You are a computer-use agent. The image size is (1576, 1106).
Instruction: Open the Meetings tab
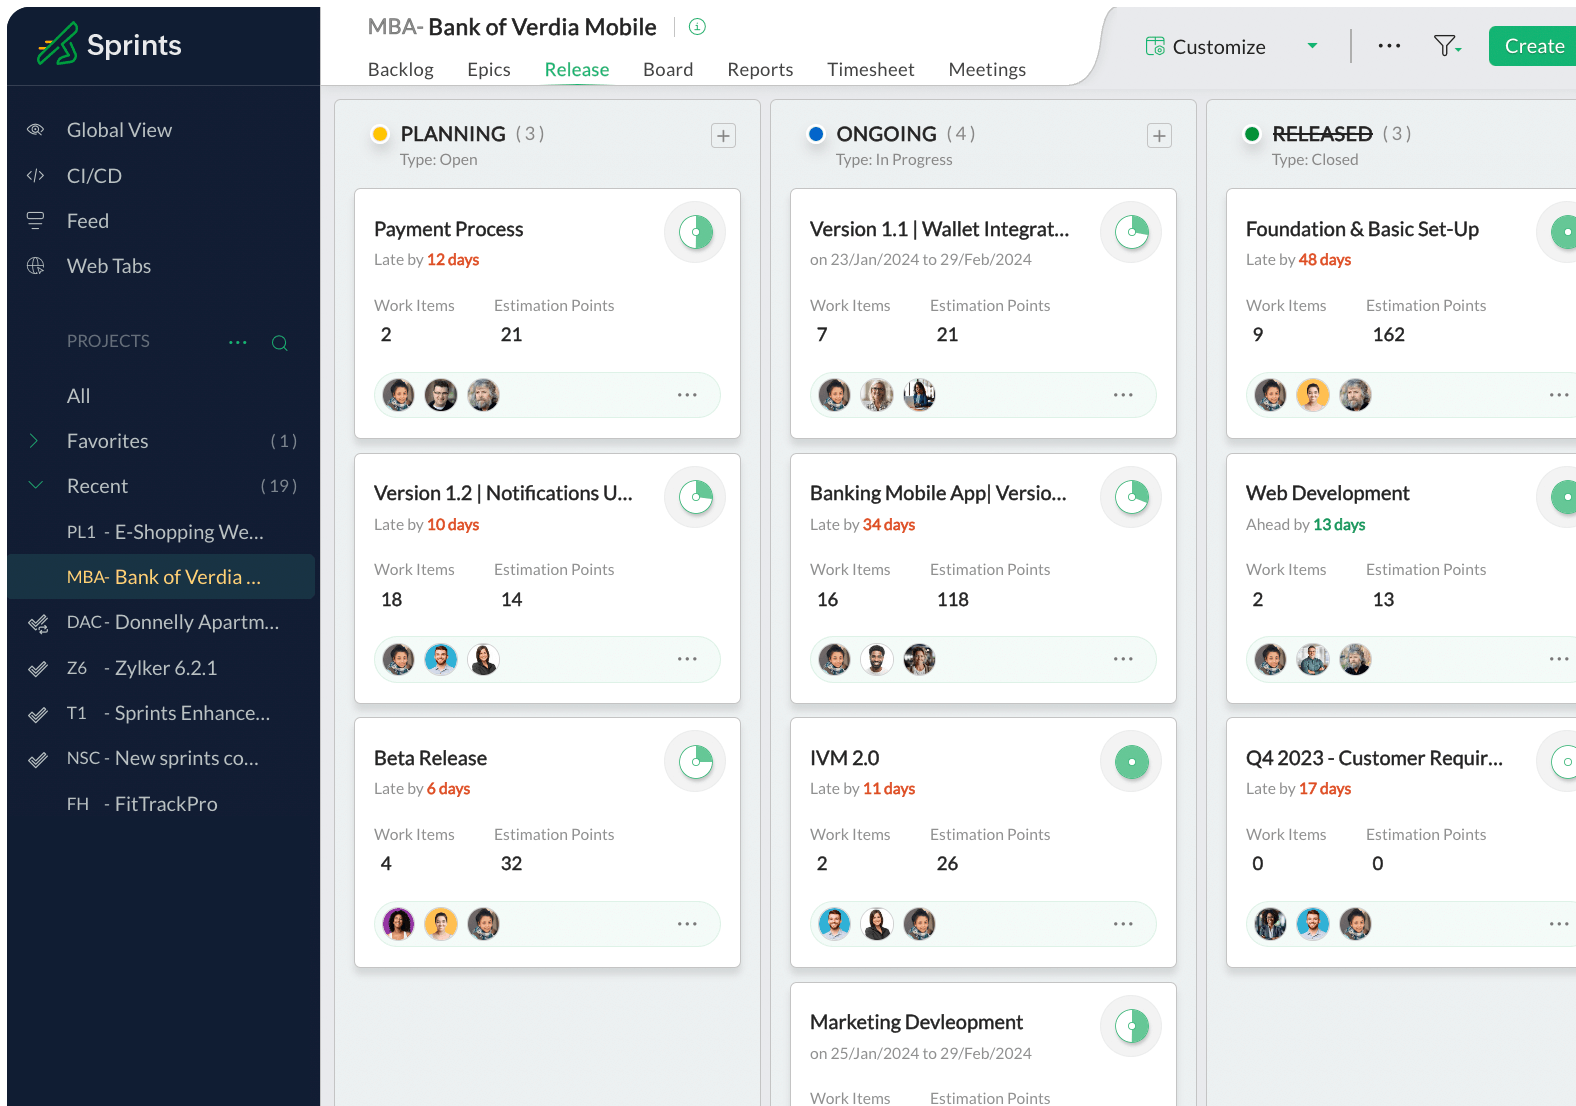pos(987,69)
